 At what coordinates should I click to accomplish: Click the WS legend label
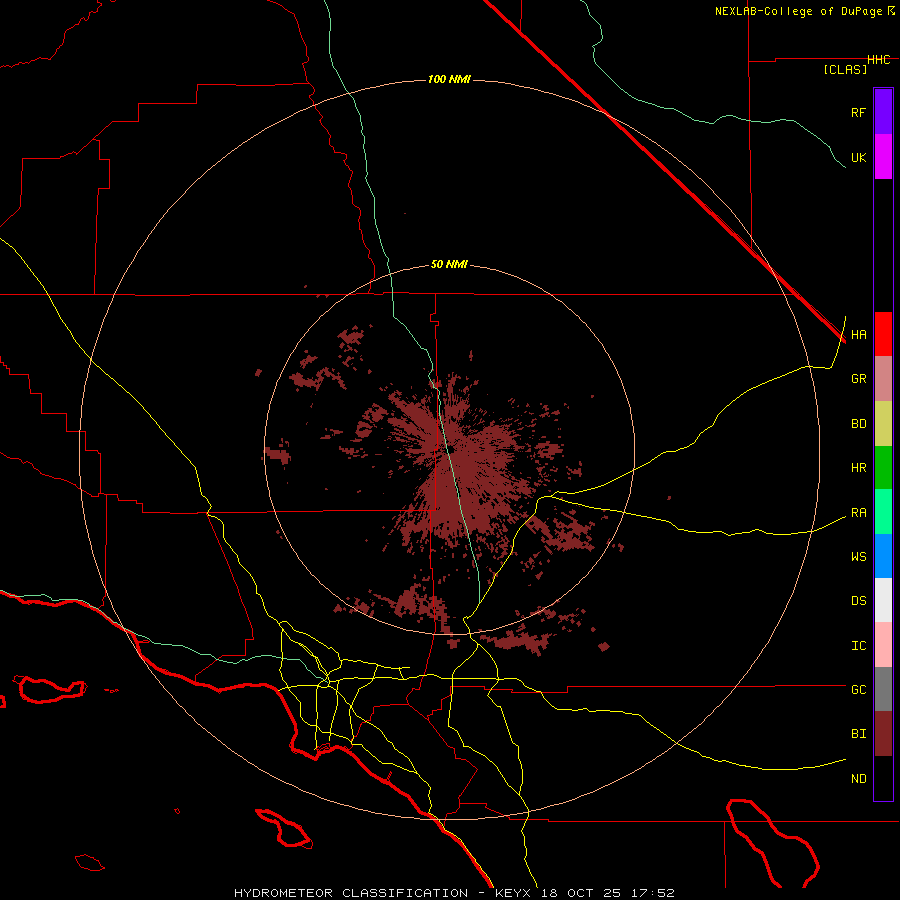click(x=858, y=557)
